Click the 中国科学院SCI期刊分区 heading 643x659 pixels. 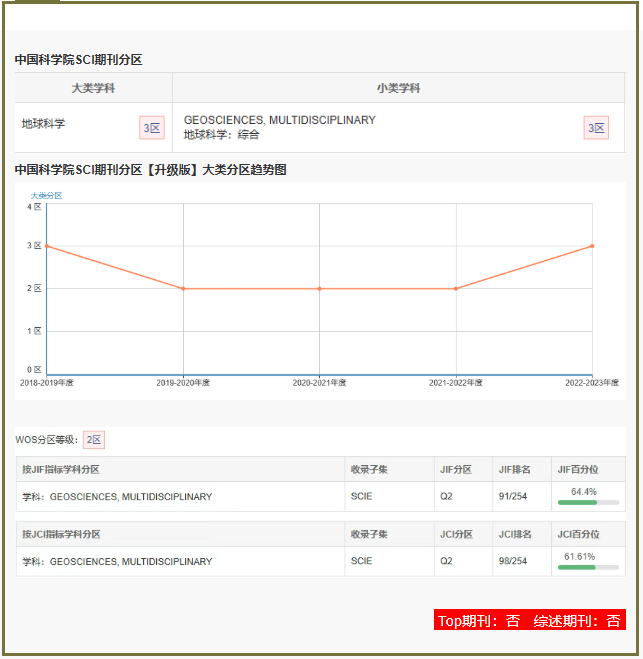(x=79, y=60)
